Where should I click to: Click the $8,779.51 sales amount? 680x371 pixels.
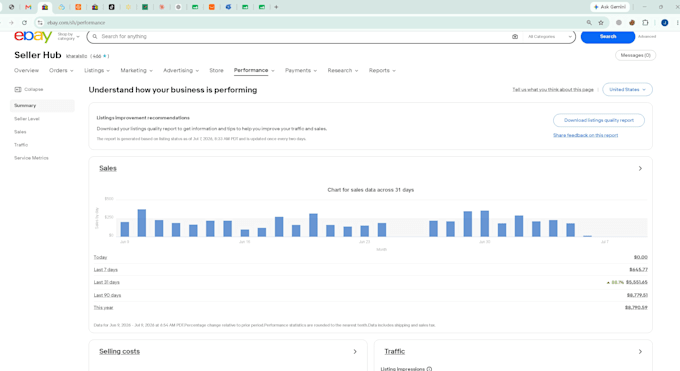pos(637,295)
